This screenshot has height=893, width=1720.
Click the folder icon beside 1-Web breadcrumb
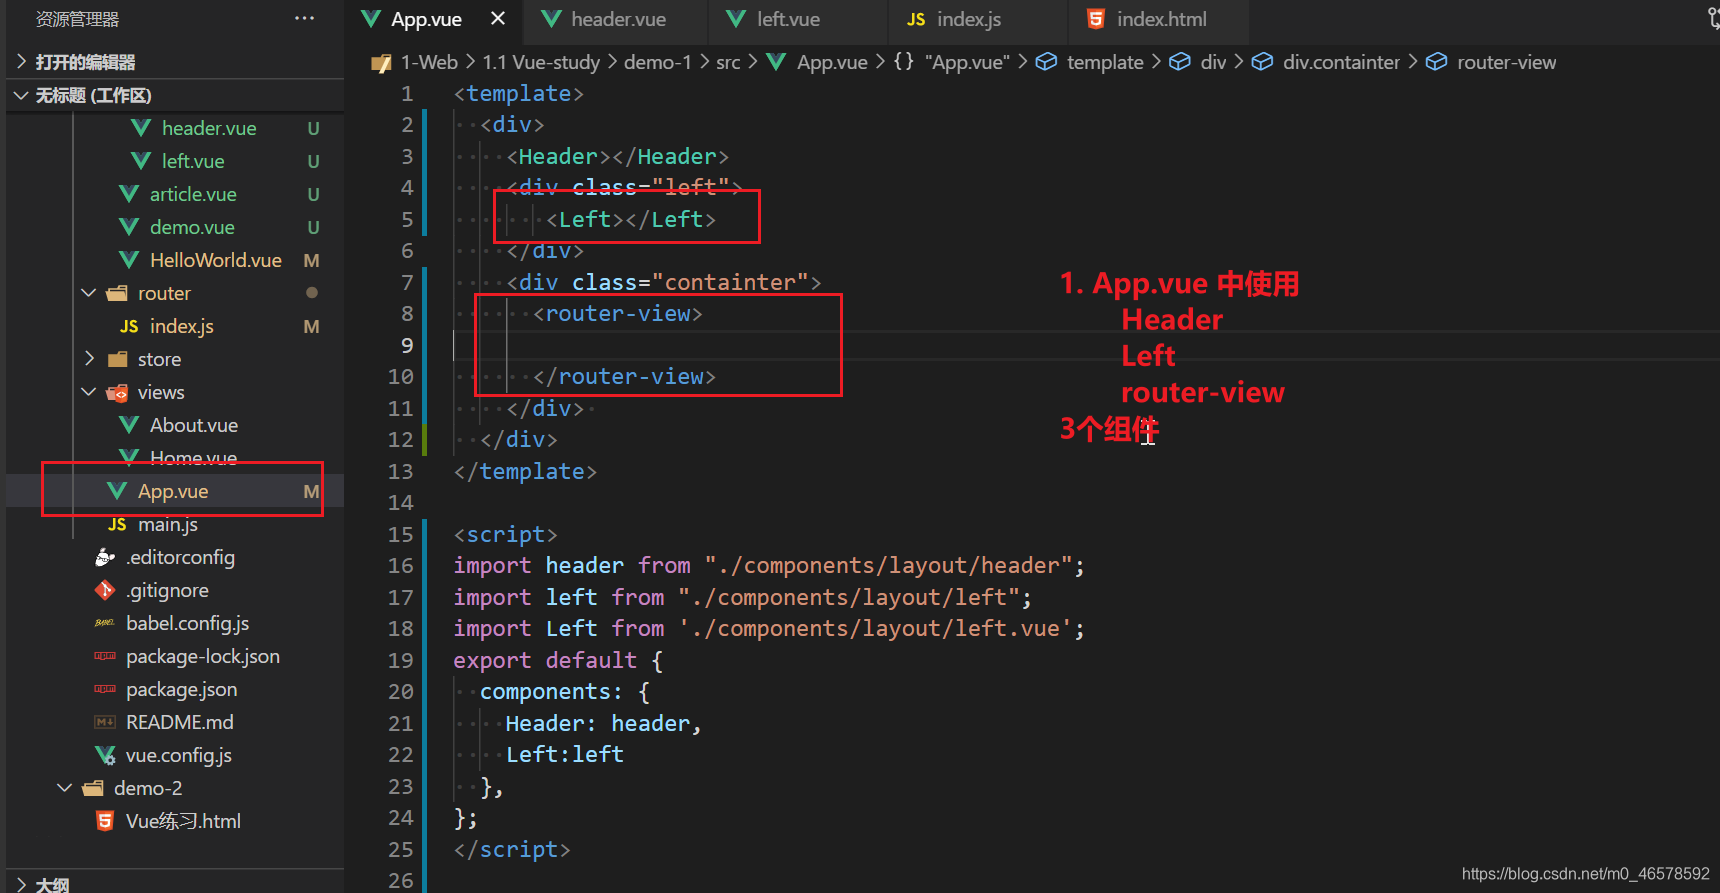(x=381, y=63)
